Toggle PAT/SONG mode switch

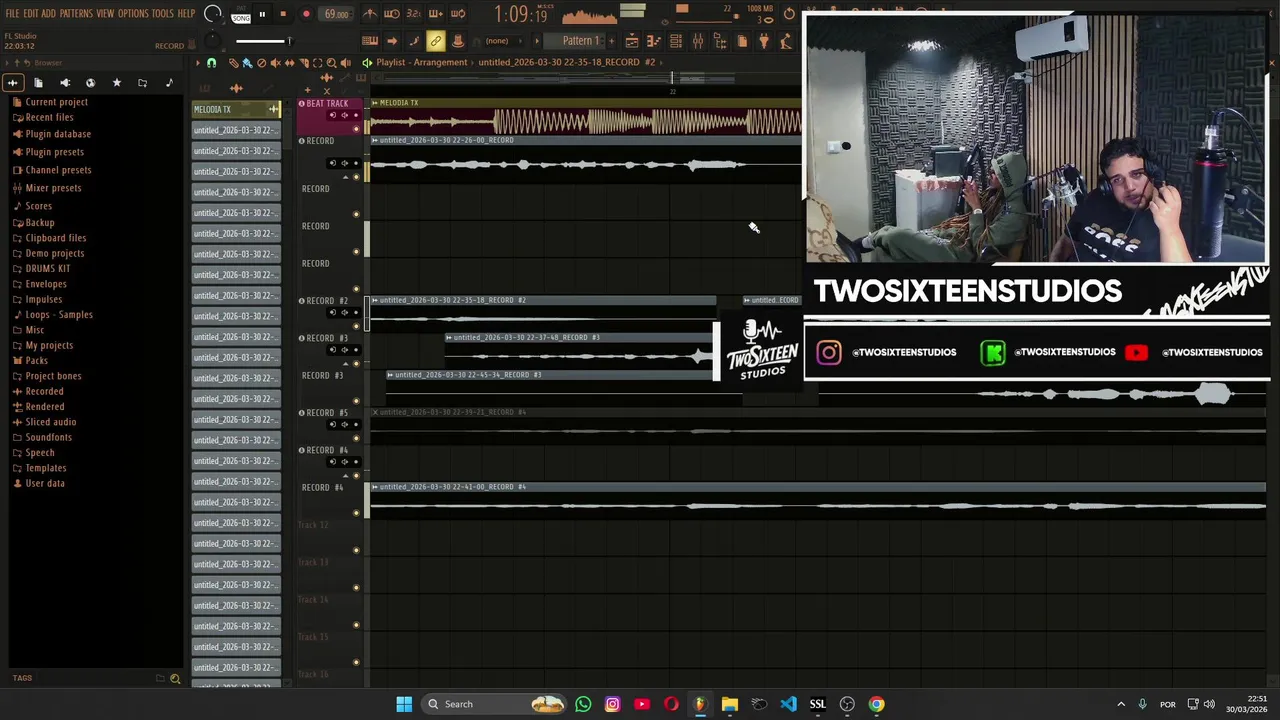(x=241, y=14)
